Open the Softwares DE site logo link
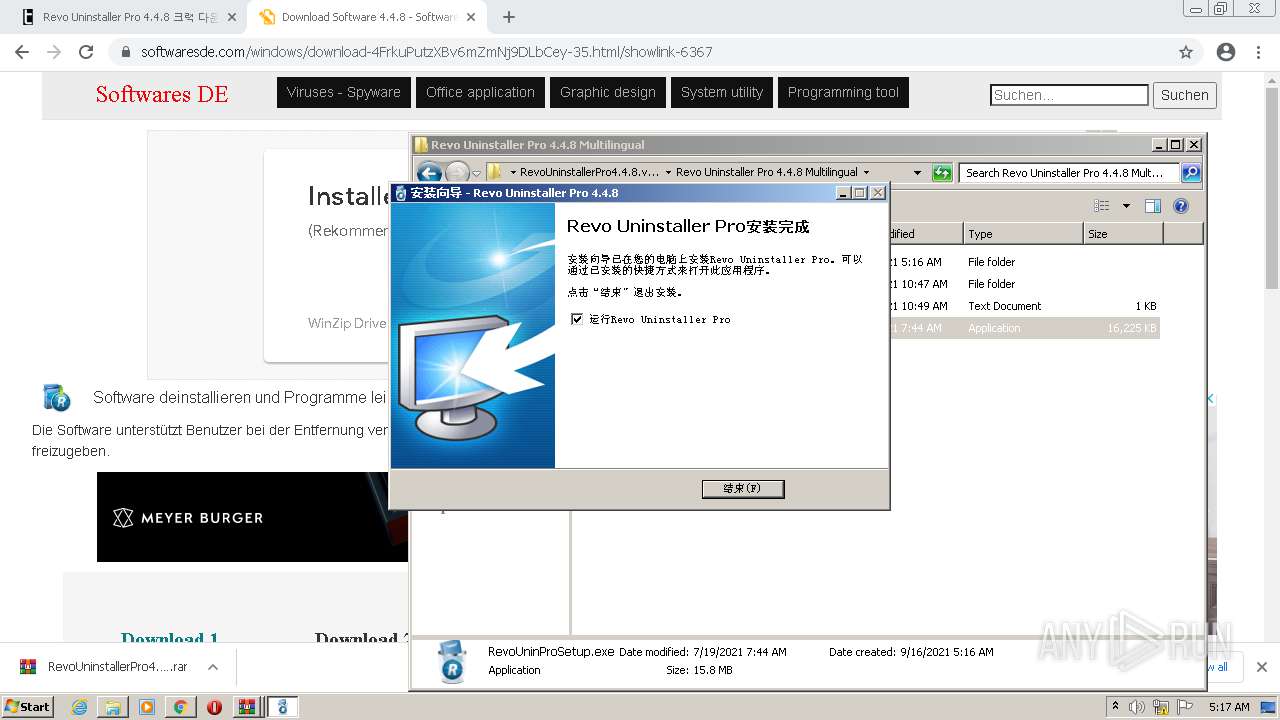Image resolution: width=1280 pixels, height=720 pixels. [x=162, y=94]
